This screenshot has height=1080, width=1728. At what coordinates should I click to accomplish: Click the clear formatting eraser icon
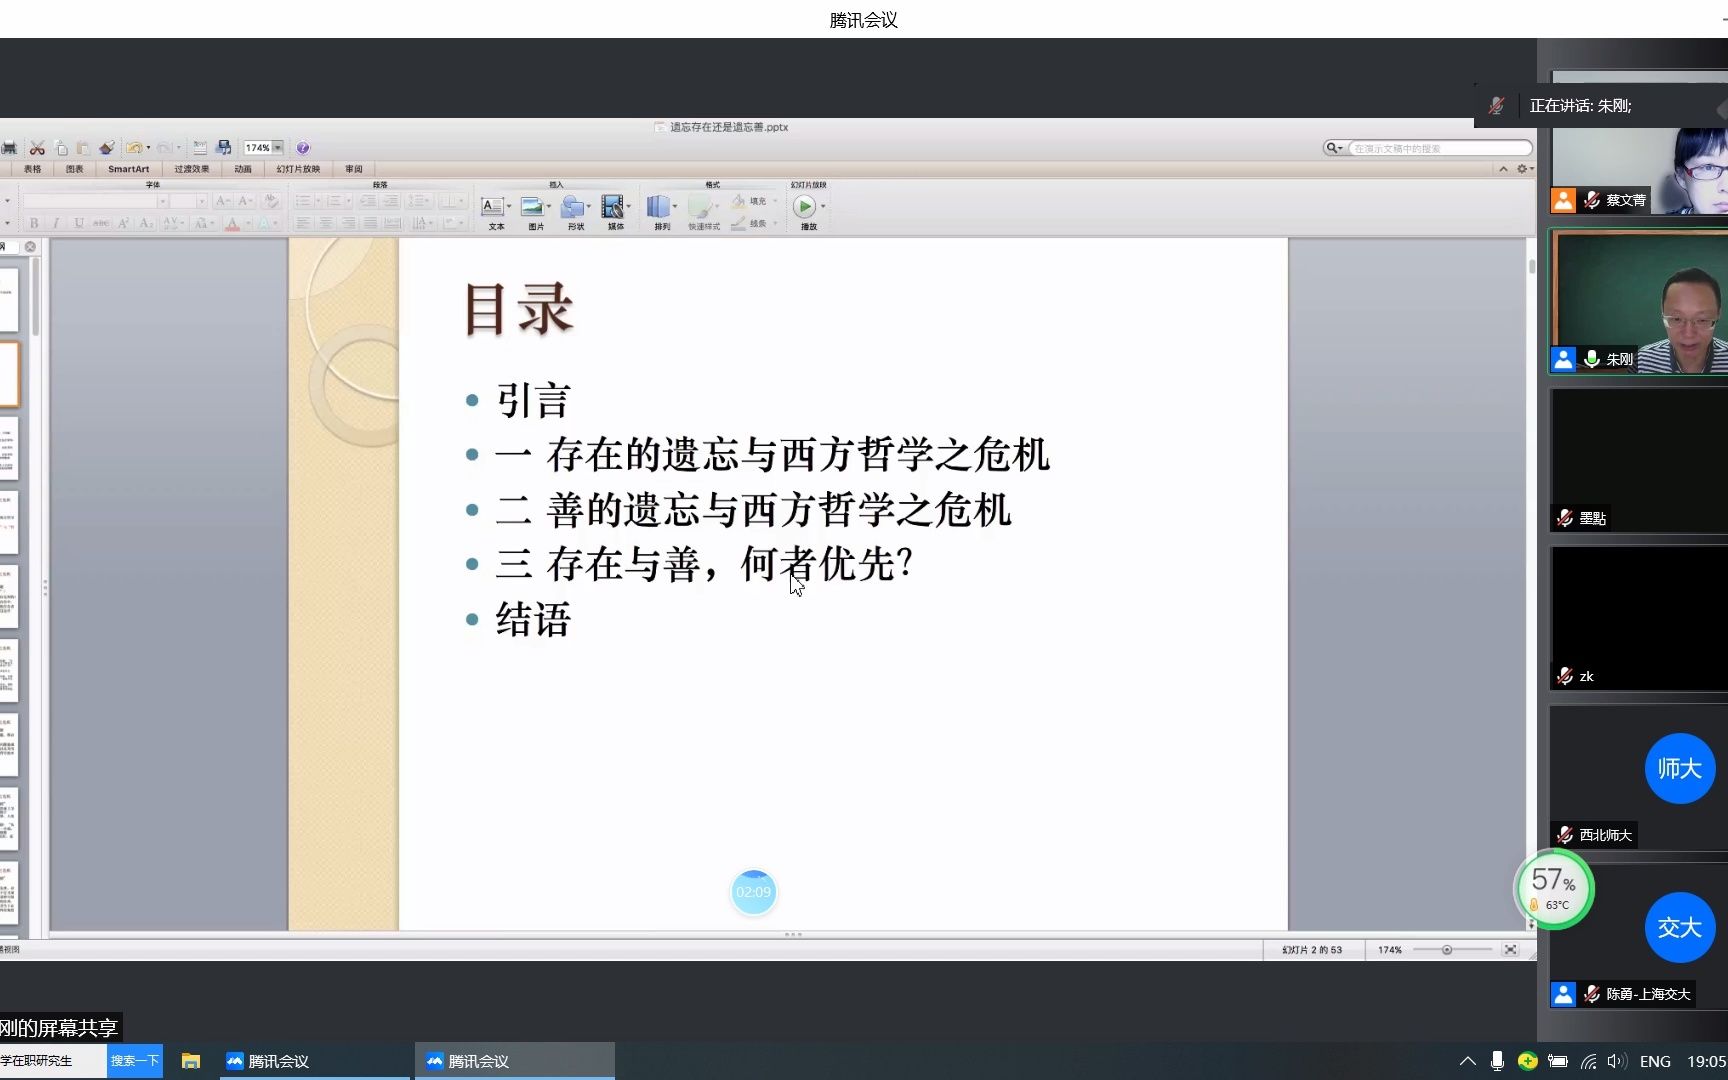tap(271, 200)
